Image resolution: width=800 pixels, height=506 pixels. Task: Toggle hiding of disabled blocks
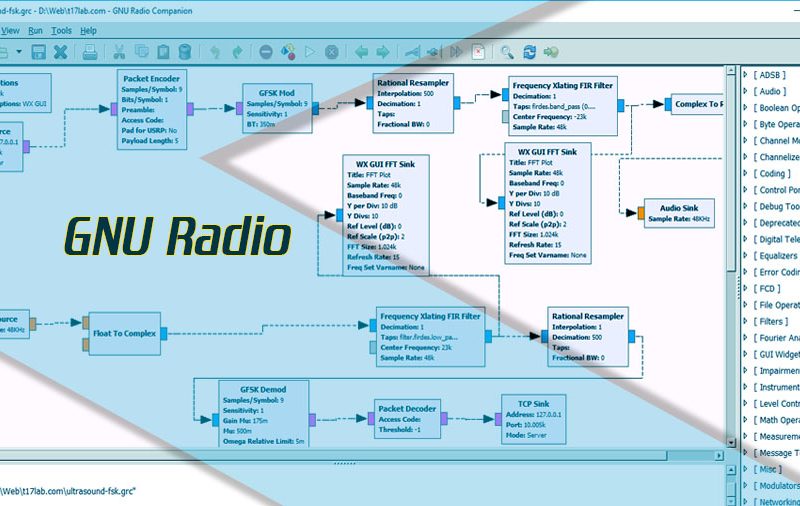click(x=479, y=52)
